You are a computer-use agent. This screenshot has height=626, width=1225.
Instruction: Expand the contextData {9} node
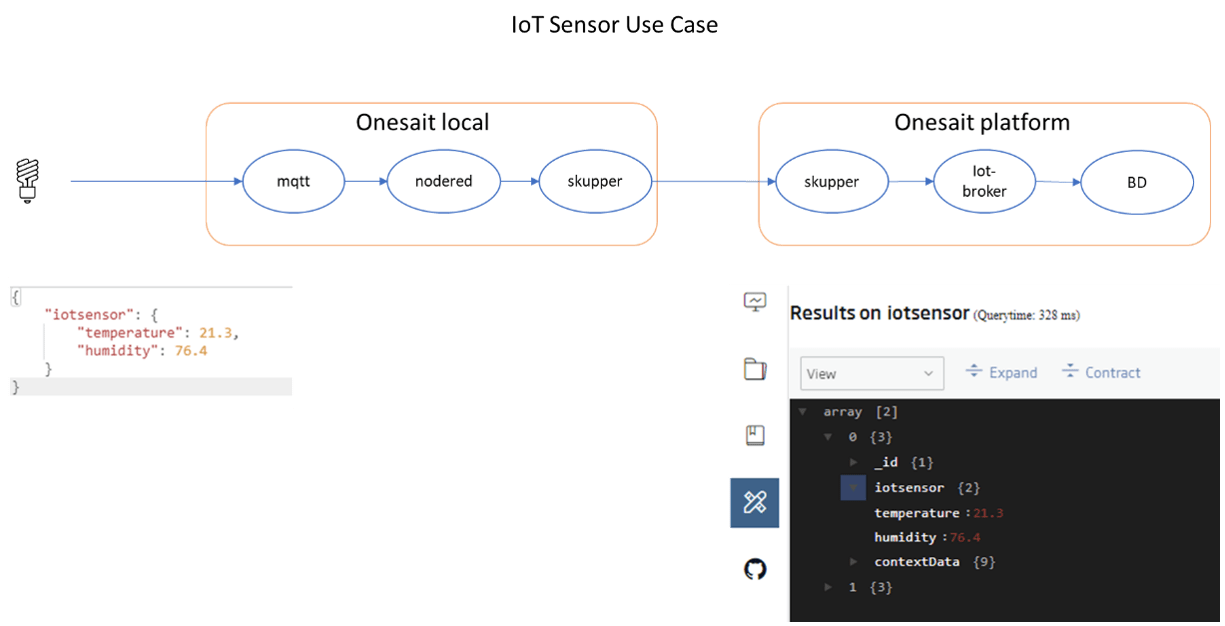pos(853,562)
